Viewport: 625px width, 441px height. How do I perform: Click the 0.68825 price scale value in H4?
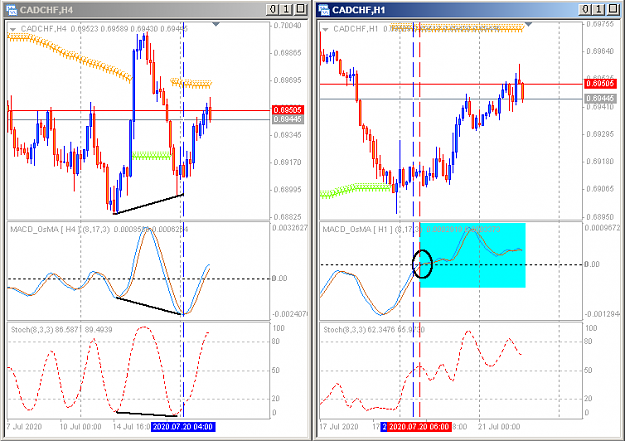pyautogui.click(x=287, y=217)
